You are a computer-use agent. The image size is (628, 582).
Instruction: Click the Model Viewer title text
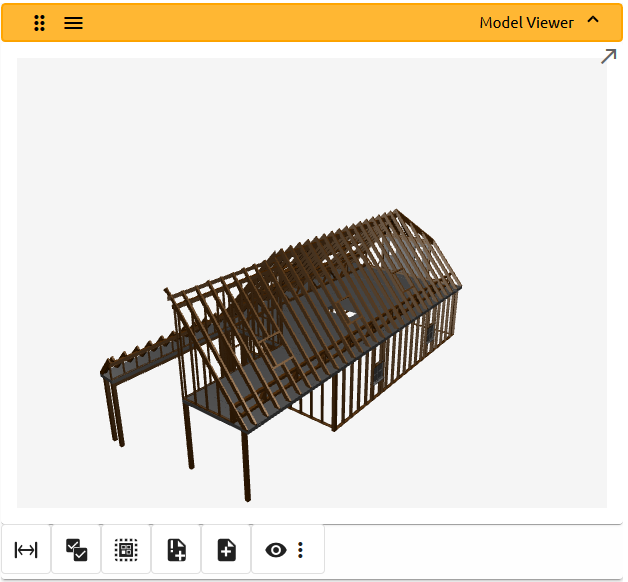coord(526,23)
